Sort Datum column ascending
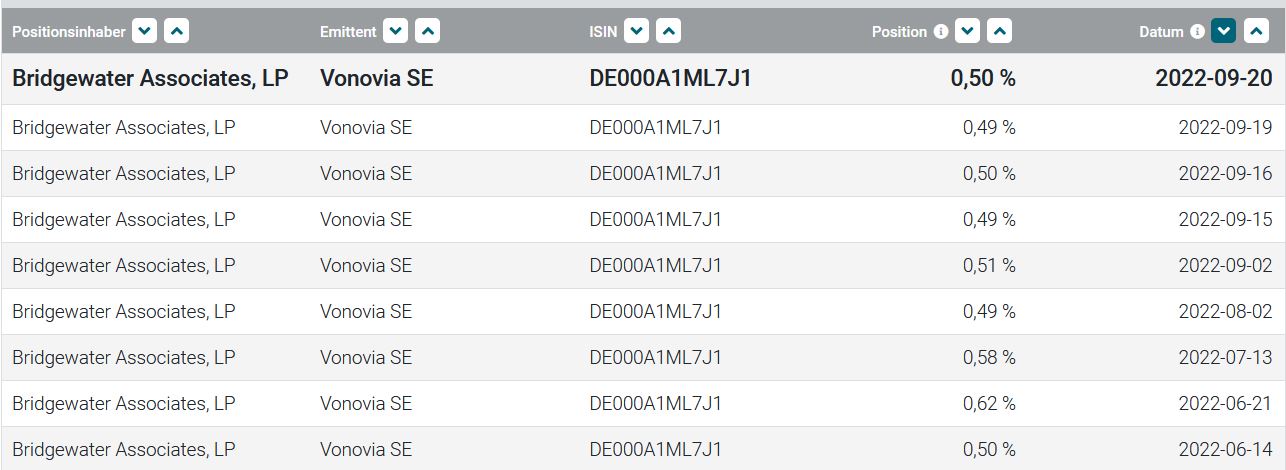Screen dimensions: 1286x470 tap(1254, 32)
